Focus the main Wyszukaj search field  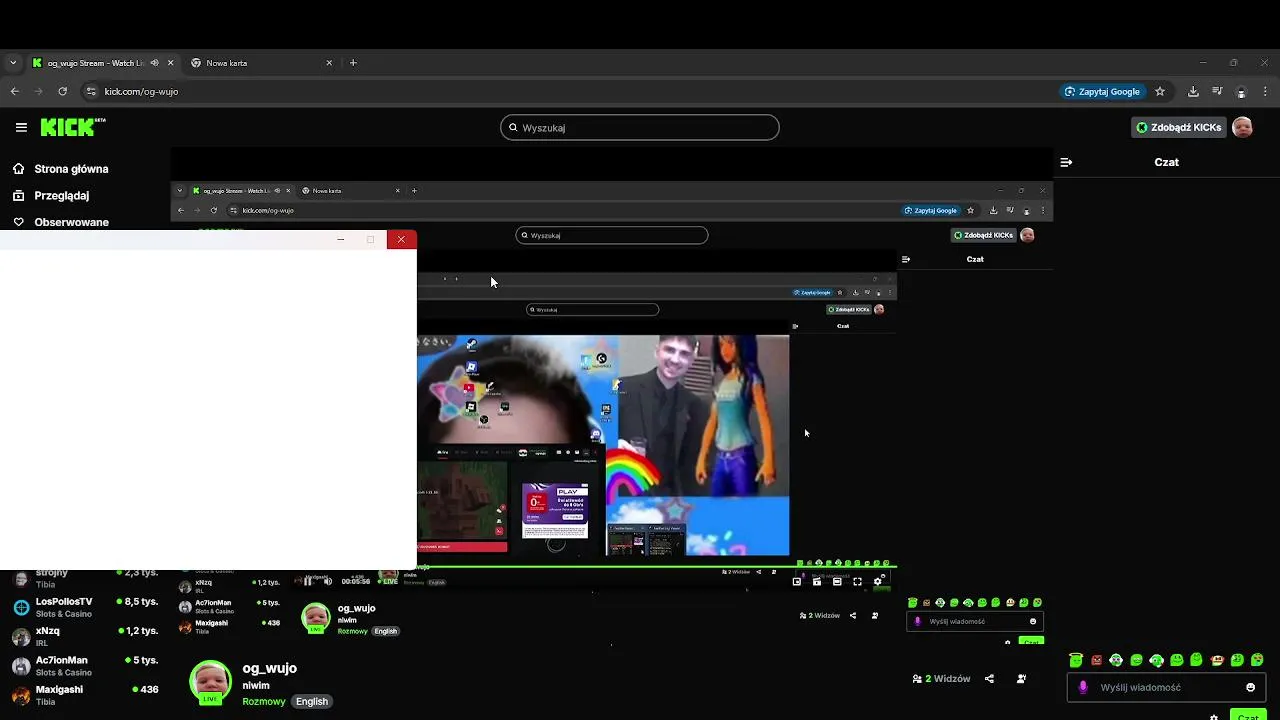coord(640,127)
